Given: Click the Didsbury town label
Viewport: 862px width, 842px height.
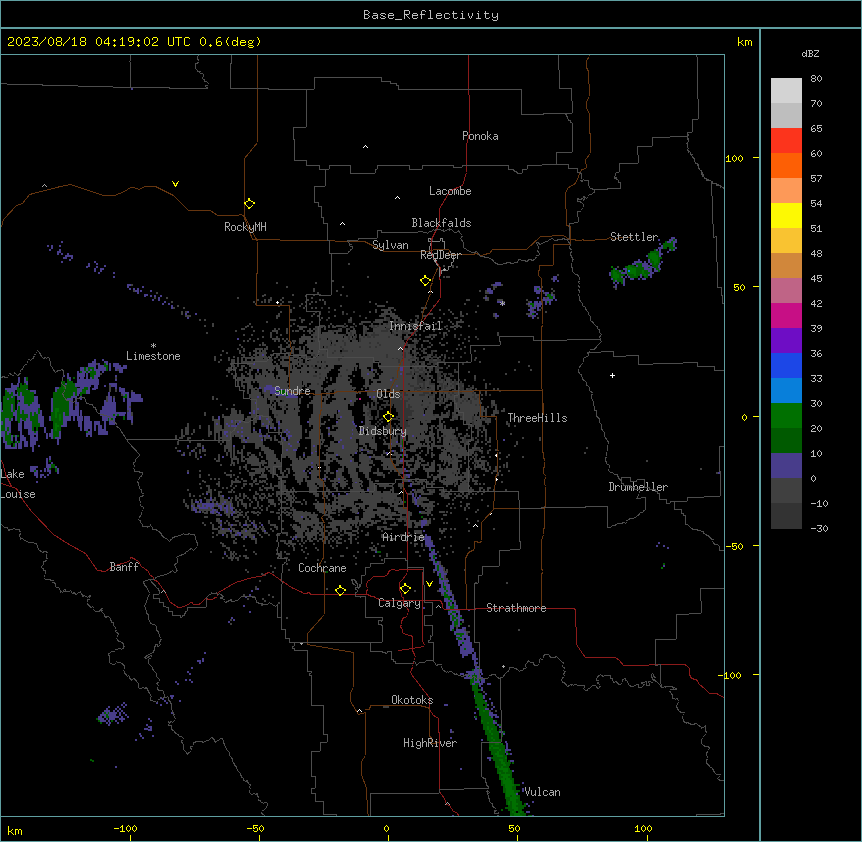Looking at the screenshot, I should tap(383, 431).
